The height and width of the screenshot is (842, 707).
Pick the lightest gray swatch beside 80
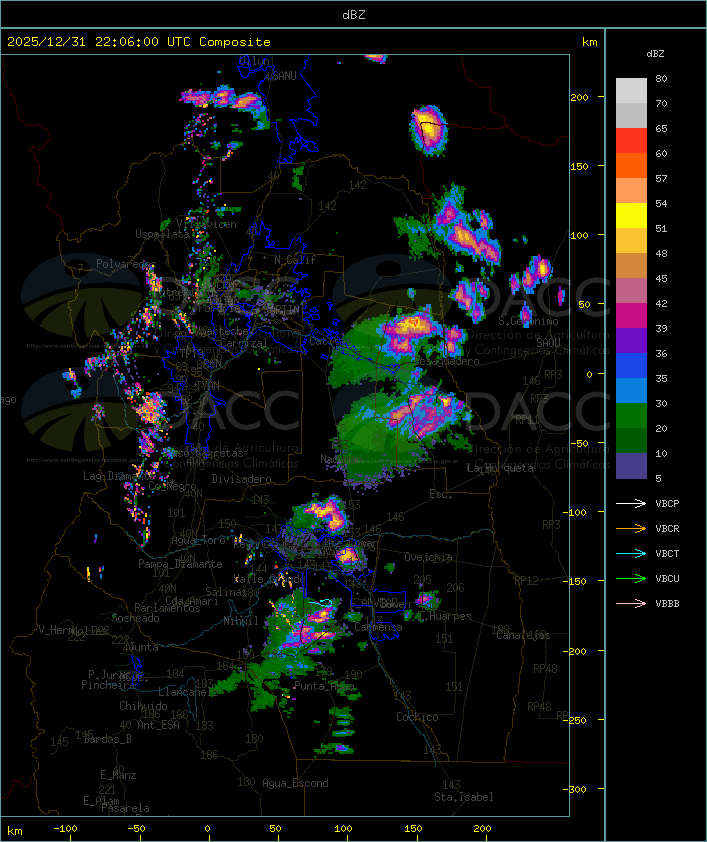click(x=631, y=91)
